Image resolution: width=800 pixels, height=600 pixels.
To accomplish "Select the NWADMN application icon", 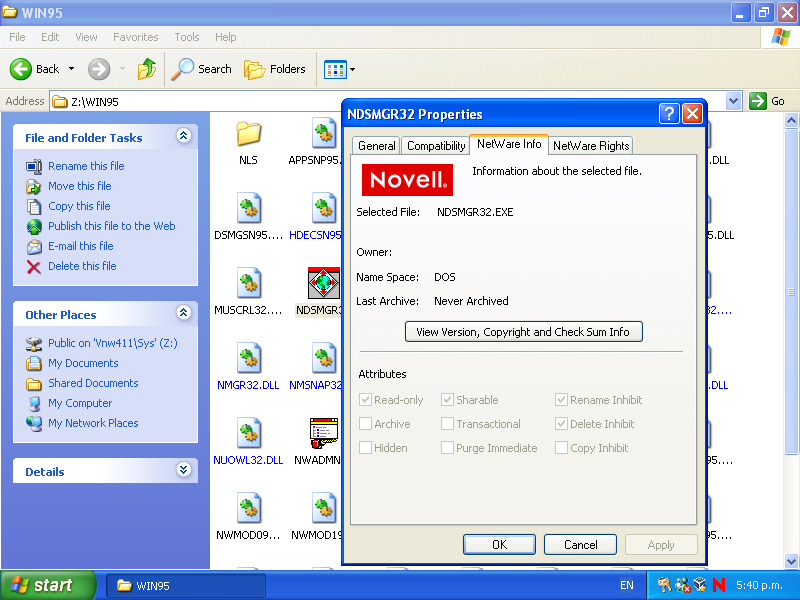I will pyautogui.click(x=324, y=433).
